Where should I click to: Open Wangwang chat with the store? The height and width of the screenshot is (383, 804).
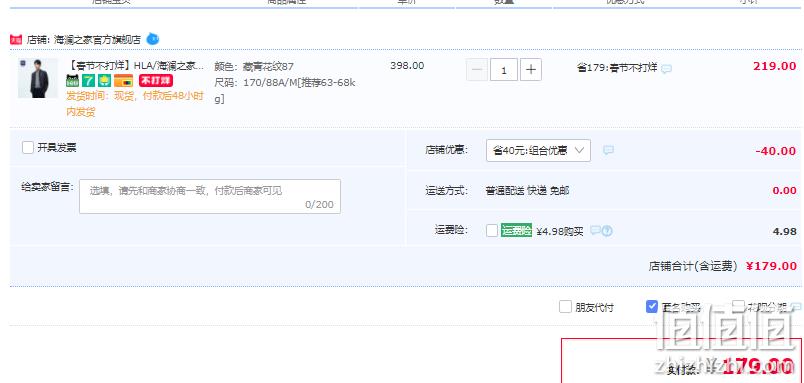pos(153,39)
